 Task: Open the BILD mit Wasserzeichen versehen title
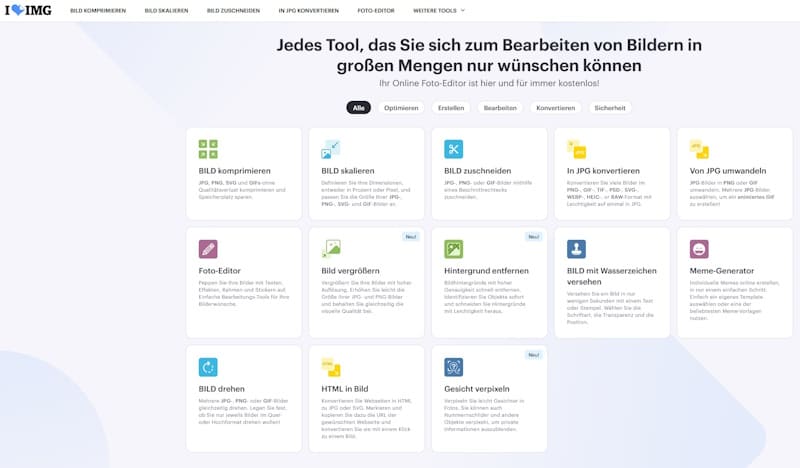(612, 276)
